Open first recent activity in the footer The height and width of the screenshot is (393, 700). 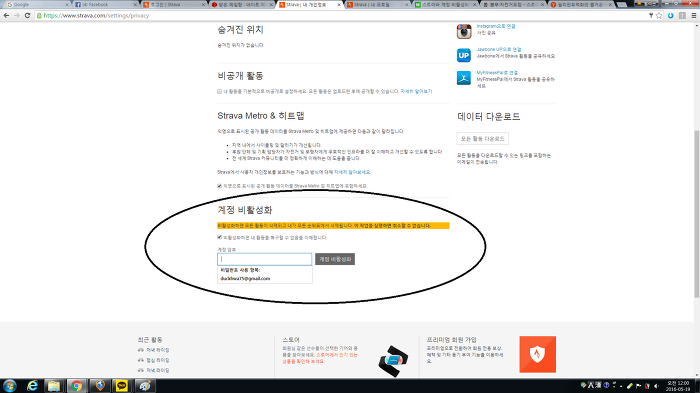point(158,350)
